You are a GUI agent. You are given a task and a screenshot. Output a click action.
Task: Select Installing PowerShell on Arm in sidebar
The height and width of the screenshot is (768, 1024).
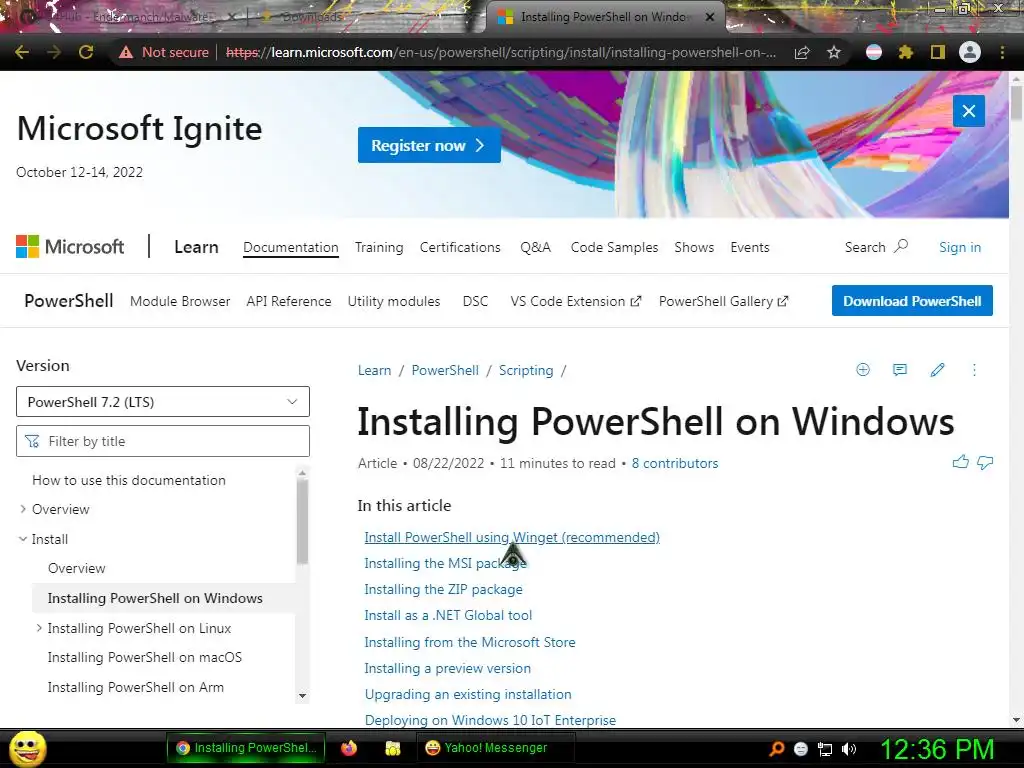[x=135, y=687]
